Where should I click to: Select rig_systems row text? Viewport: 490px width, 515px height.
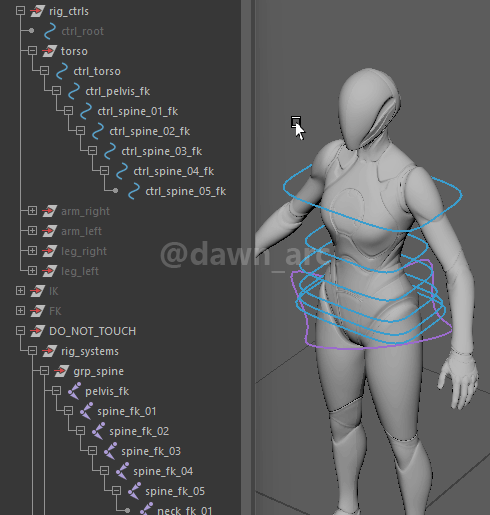(x=90, y=351)
